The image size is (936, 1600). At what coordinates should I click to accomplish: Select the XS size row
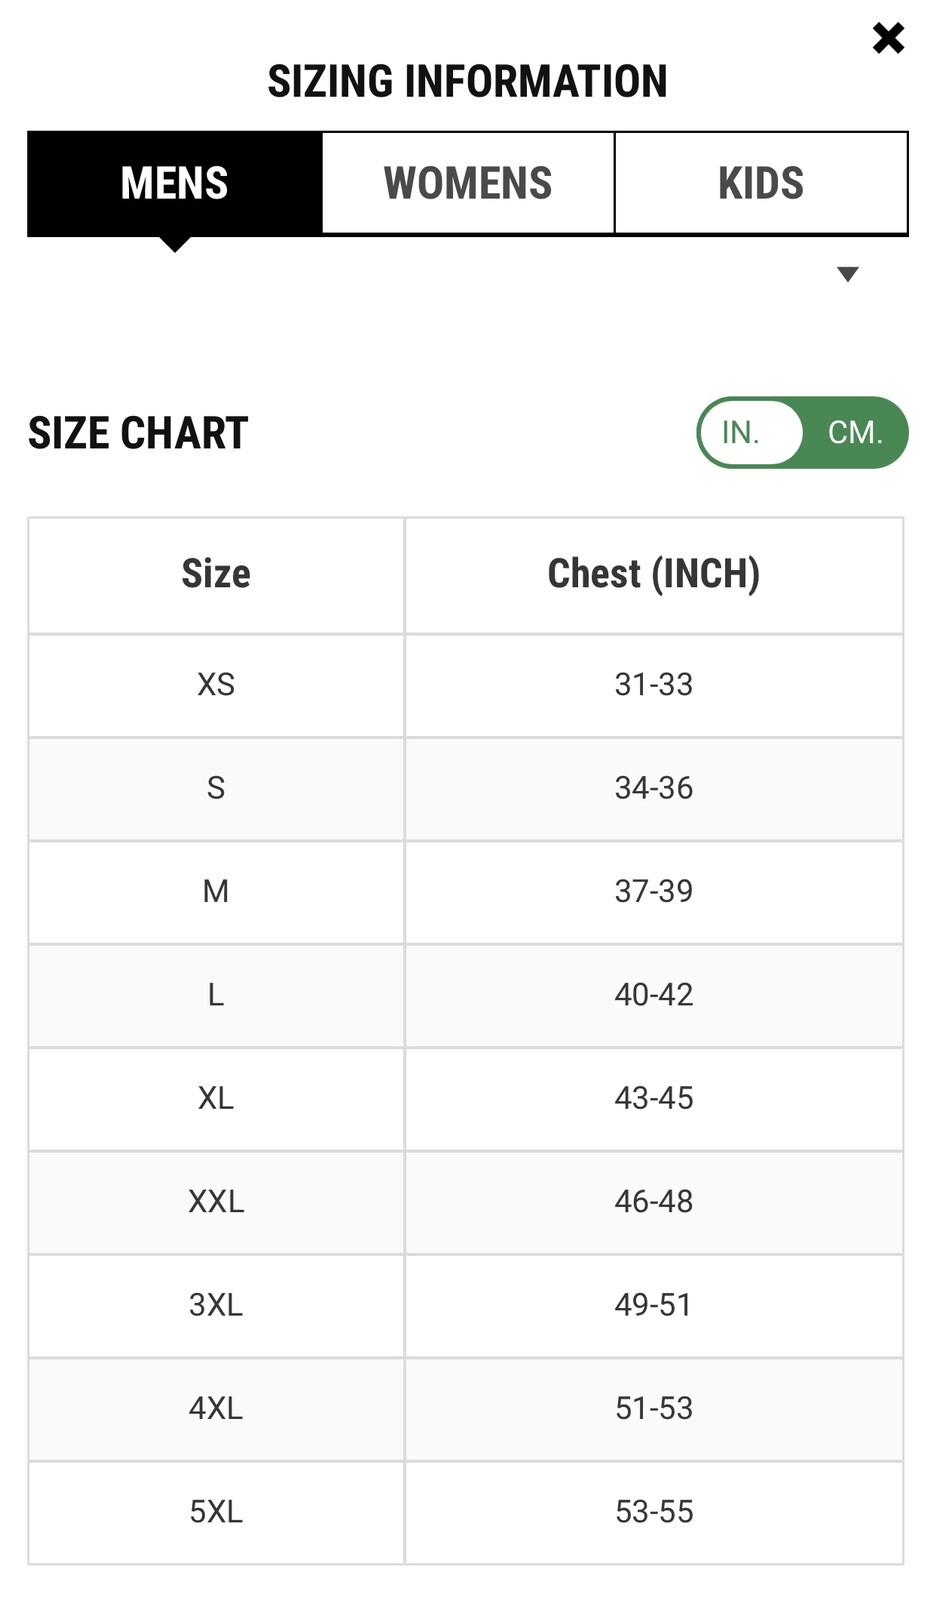(x=216, y=685)
